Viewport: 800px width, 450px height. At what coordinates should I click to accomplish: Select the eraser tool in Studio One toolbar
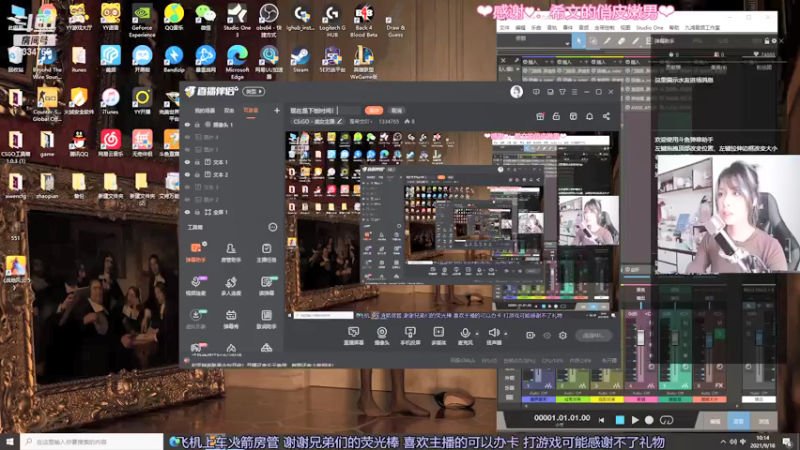click(x=621, y=41)
